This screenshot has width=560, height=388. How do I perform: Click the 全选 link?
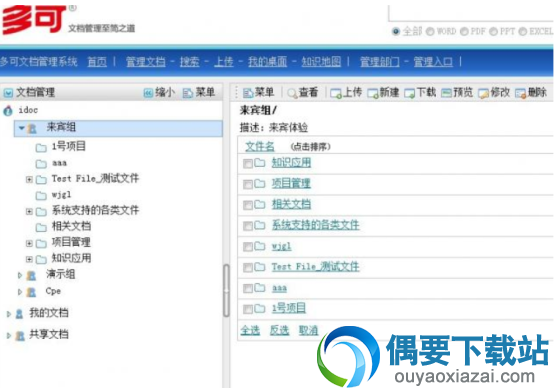point(250,330)
